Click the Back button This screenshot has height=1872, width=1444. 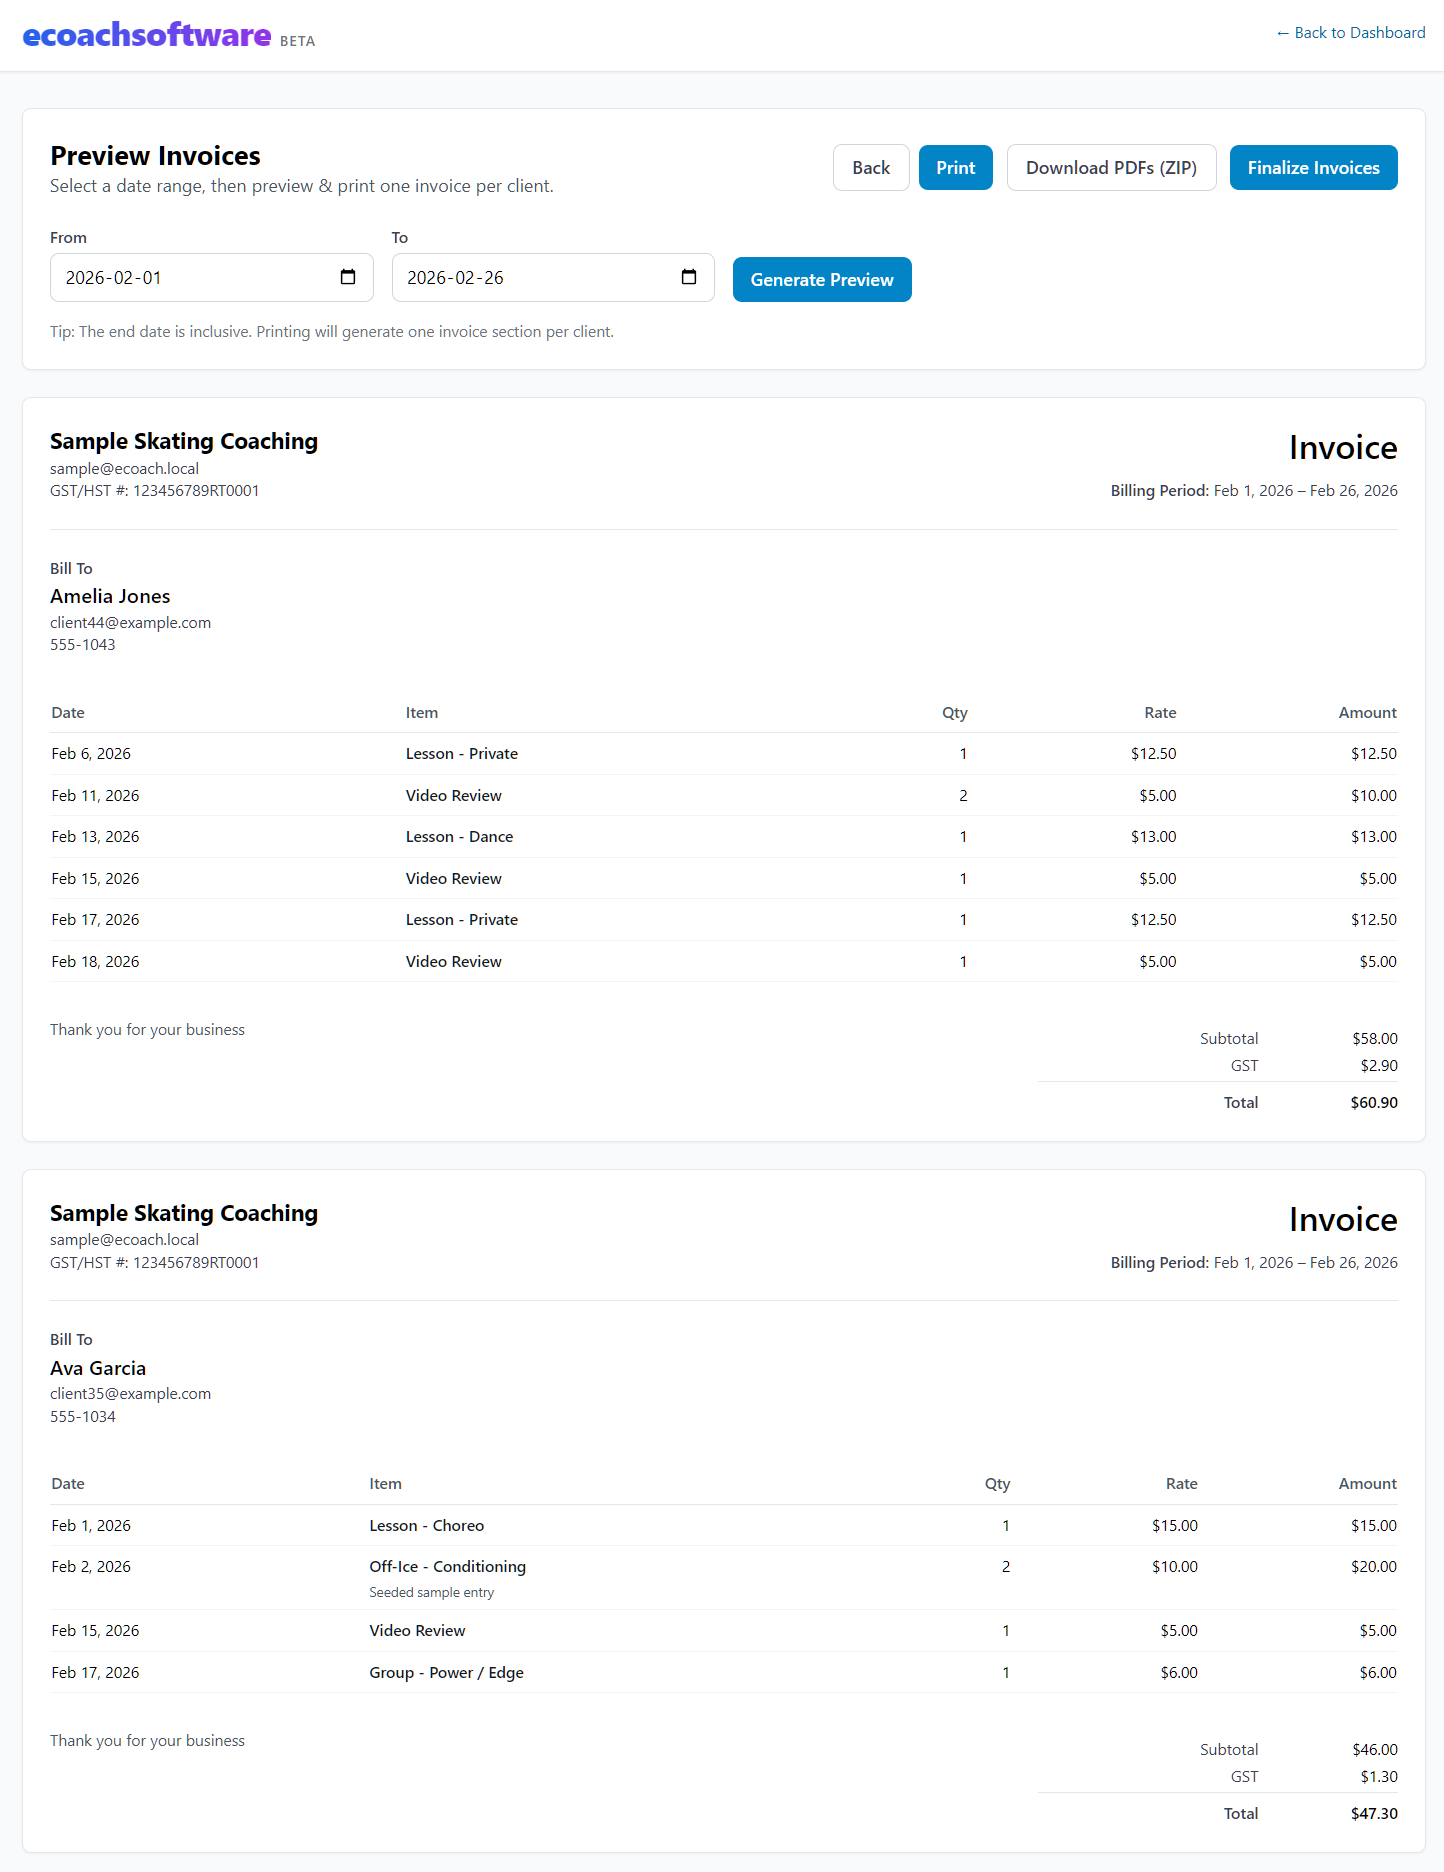pyautogui.click(x=871, y=168)
